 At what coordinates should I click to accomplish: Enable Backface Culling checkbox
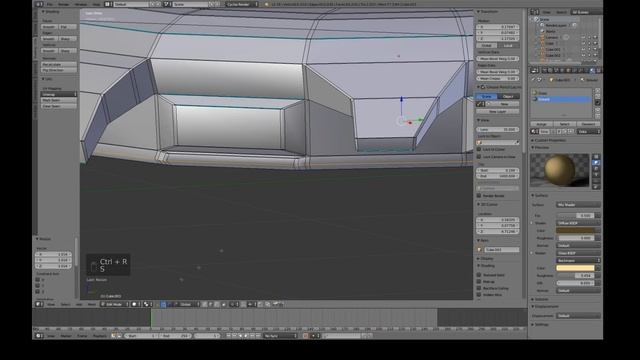(479, 288)
